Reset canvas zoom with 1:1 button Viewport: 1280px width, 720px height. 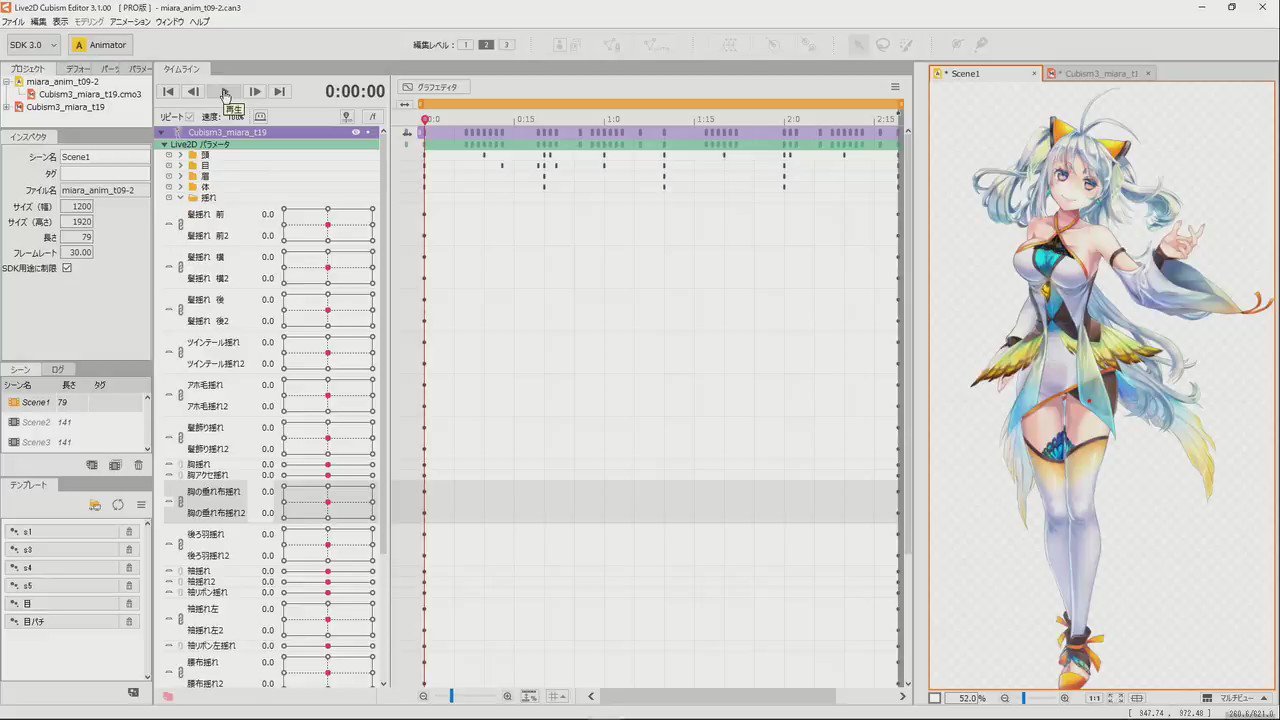(x=1095, y=698)
